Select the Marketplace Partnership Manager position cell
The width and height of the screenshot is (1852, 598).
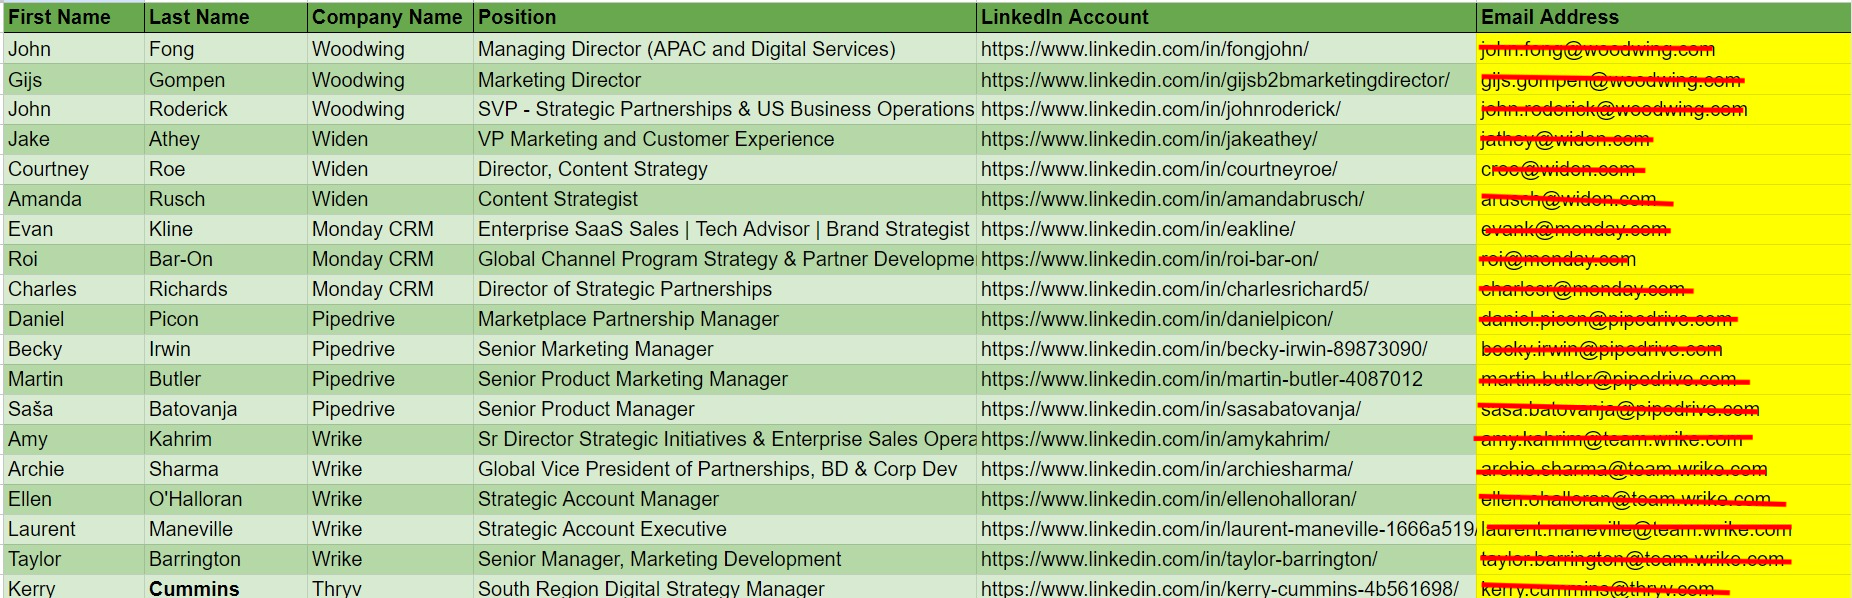pos(628,319)
